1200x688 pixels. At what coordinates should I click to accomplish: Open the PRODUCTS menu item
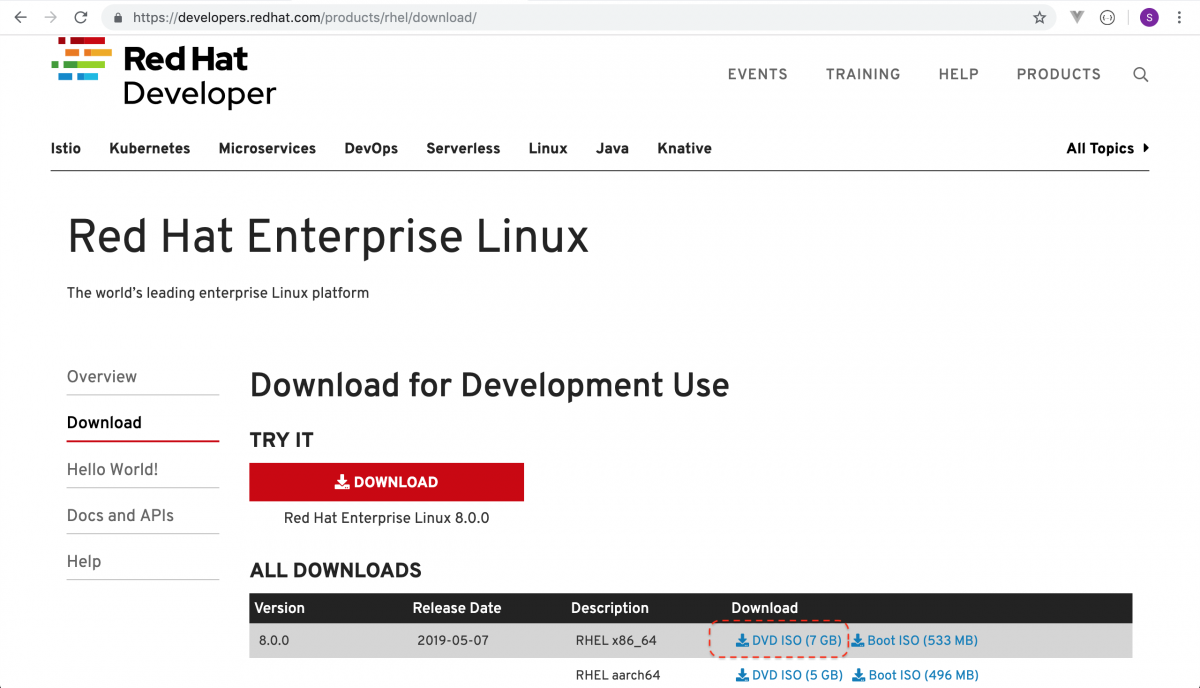(x=1058, y=74)
